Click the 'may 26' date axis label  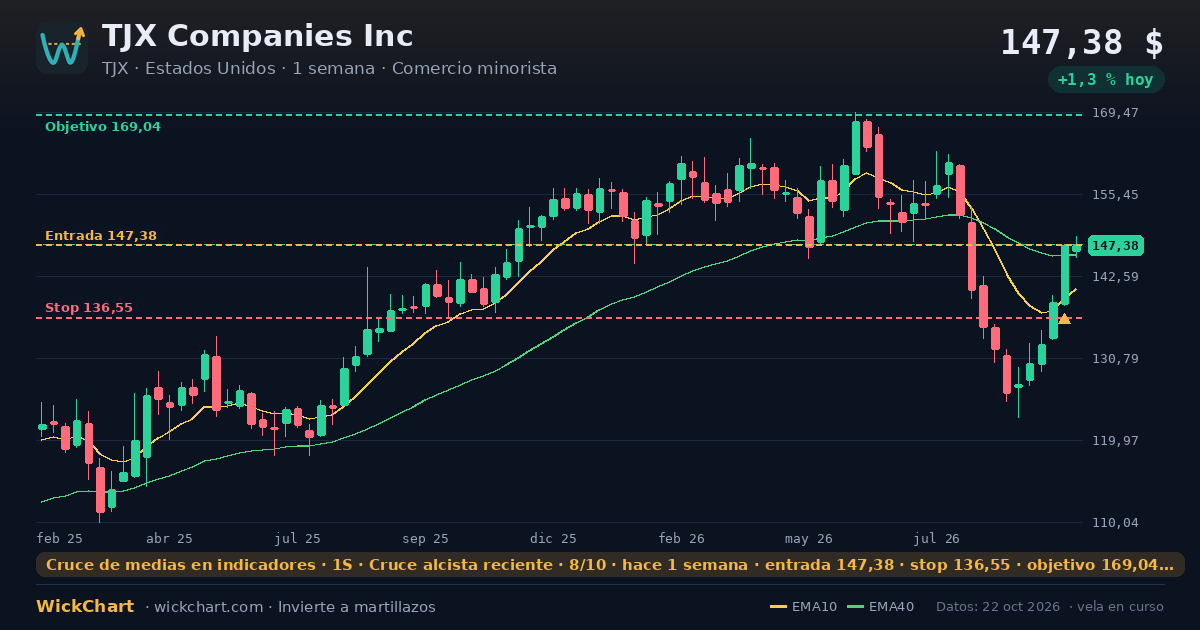tap(810, 538)
